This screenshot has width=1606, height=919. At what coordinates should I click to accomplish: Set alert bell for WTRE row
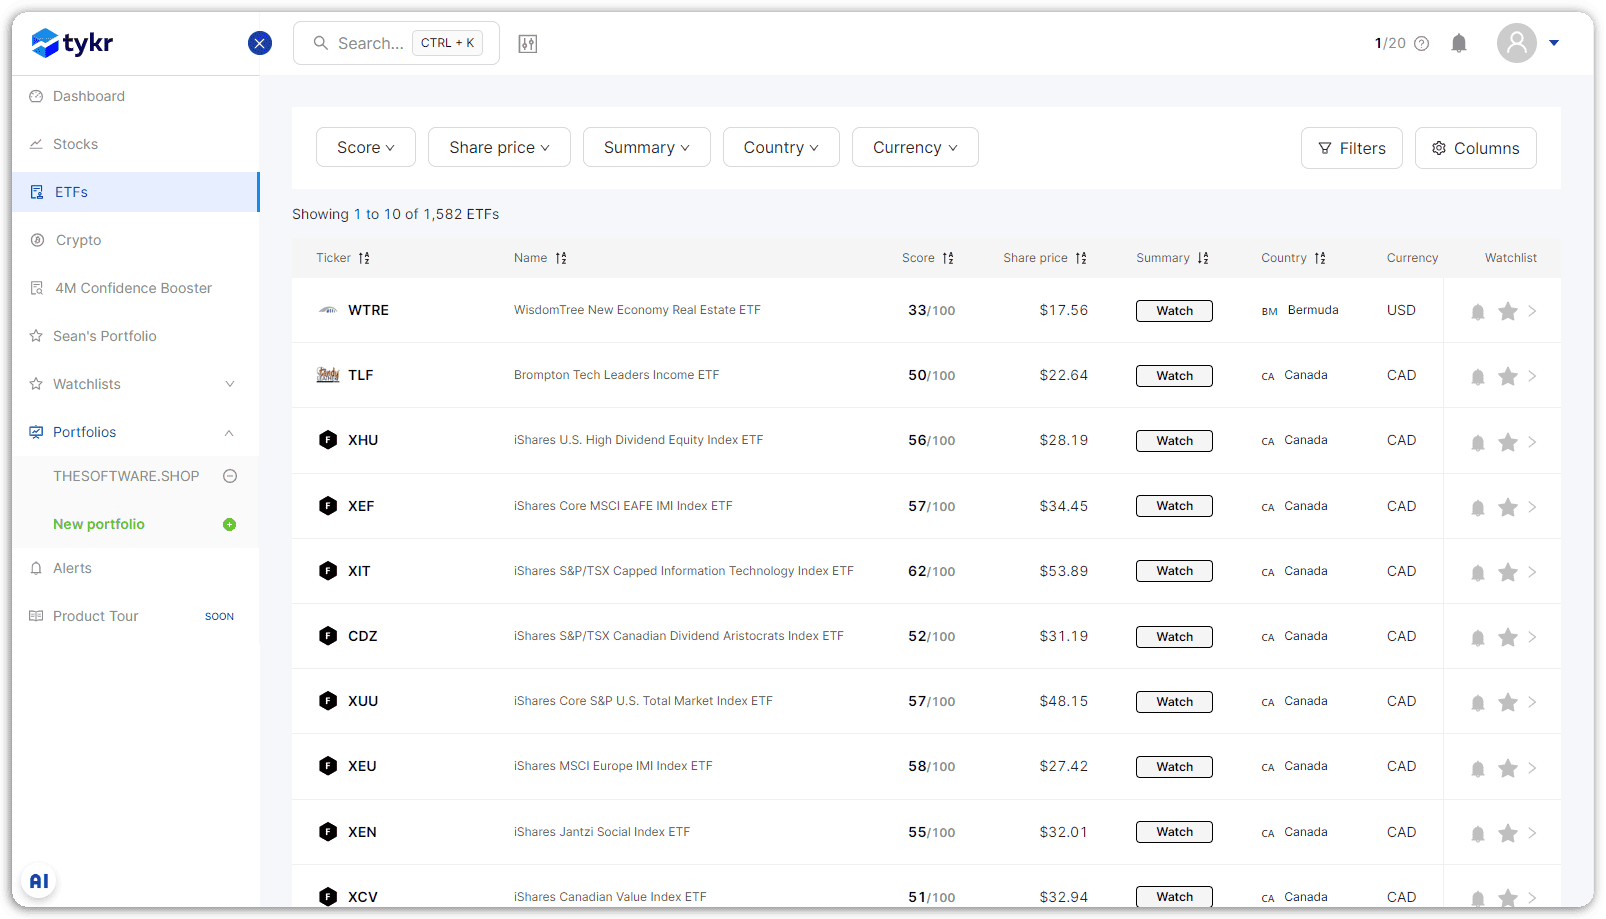pos(1478,311)
